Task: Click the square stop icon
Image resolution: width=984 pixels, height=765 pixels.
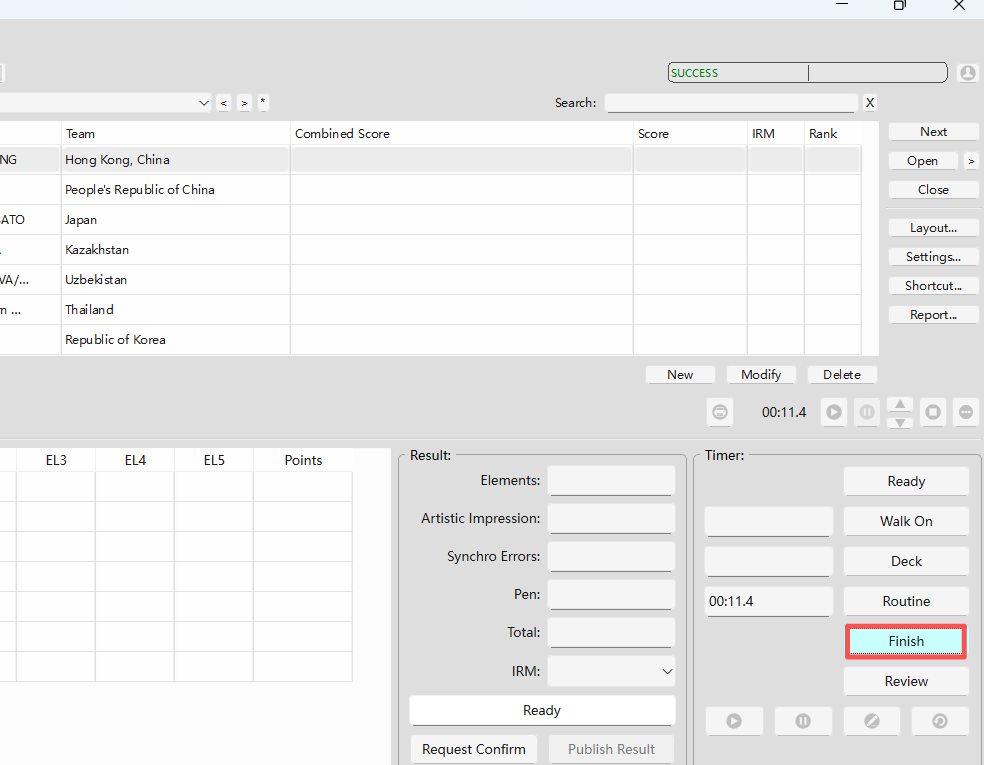Action: tap(933, 412)
